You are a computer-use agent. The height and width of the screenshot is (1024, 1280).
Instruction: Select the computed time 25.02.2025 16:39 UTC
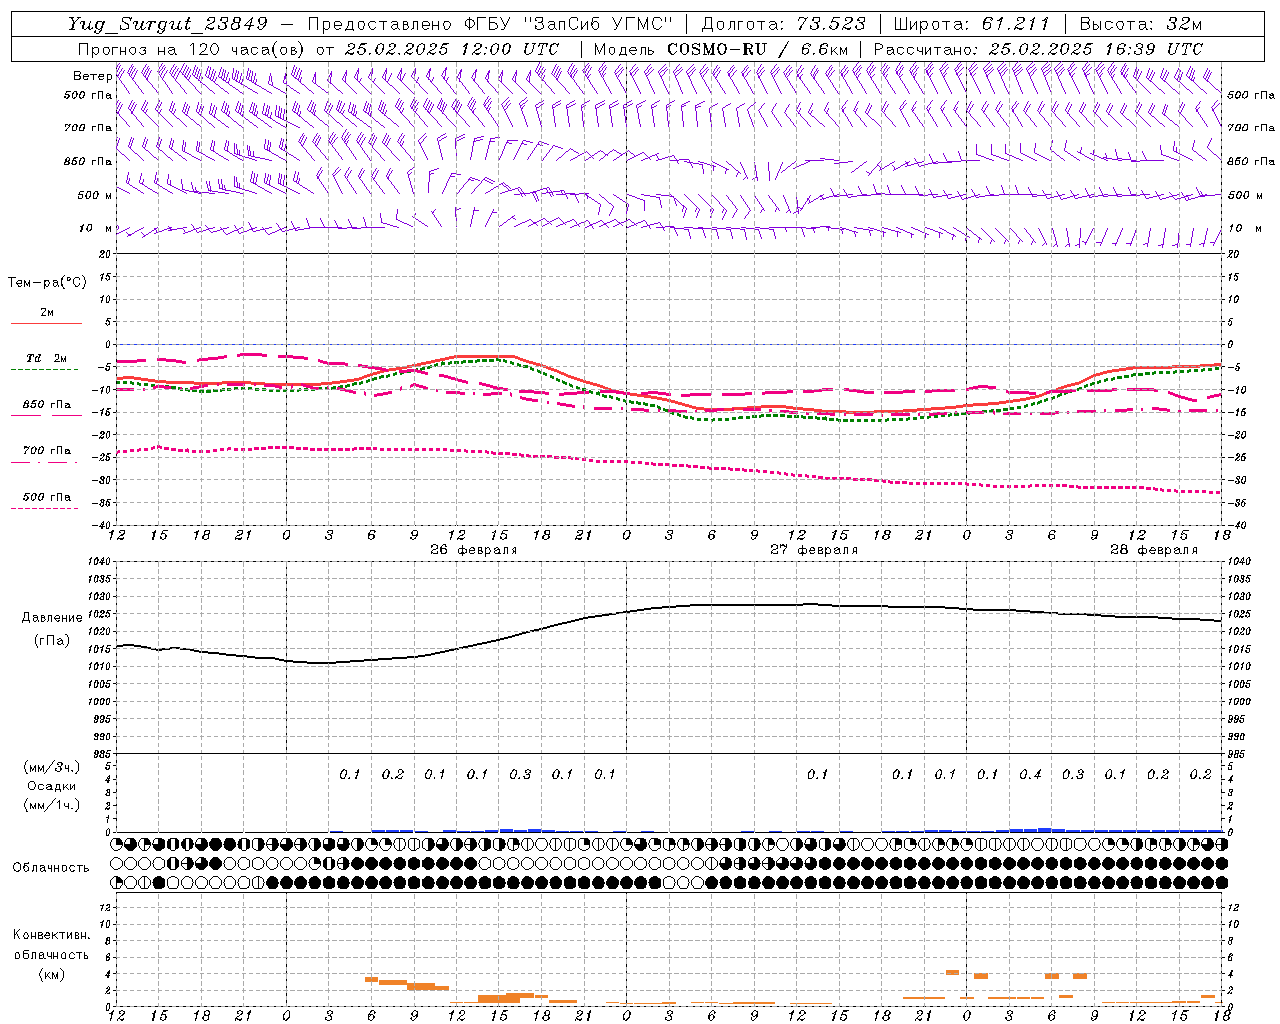(1096, 49)
